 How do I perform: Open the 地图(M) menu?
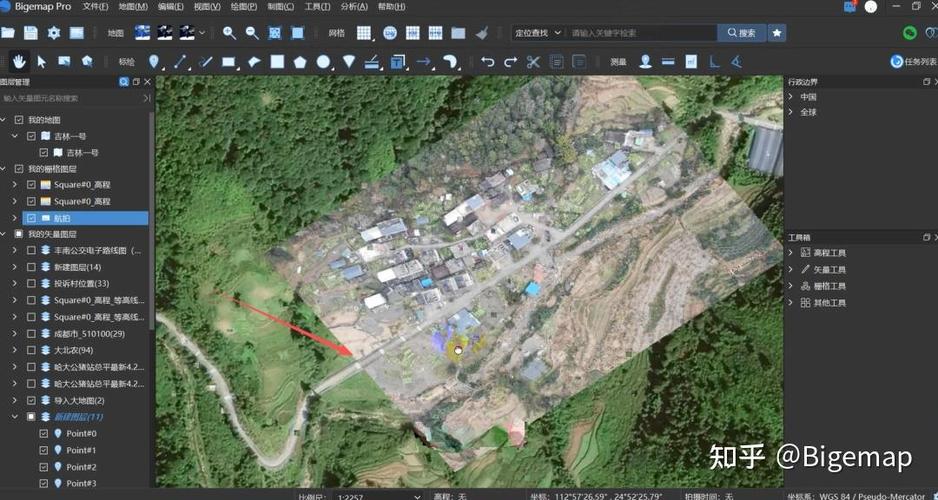133,7
